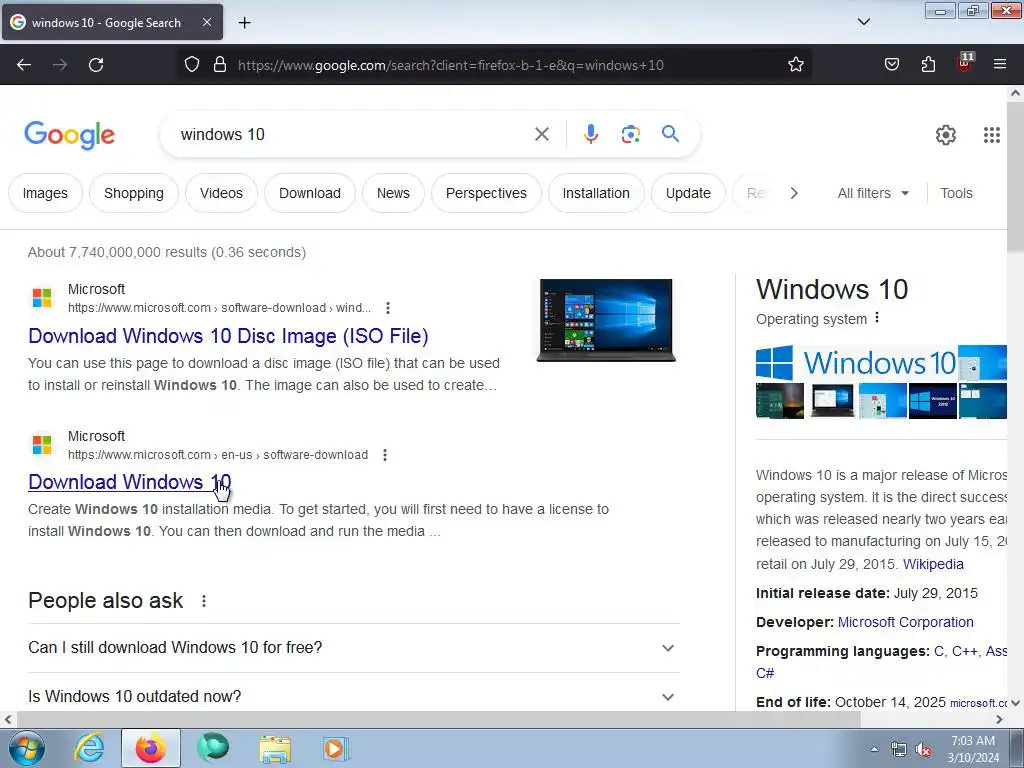Open the Save to Pocket icon

coord(891,65)
